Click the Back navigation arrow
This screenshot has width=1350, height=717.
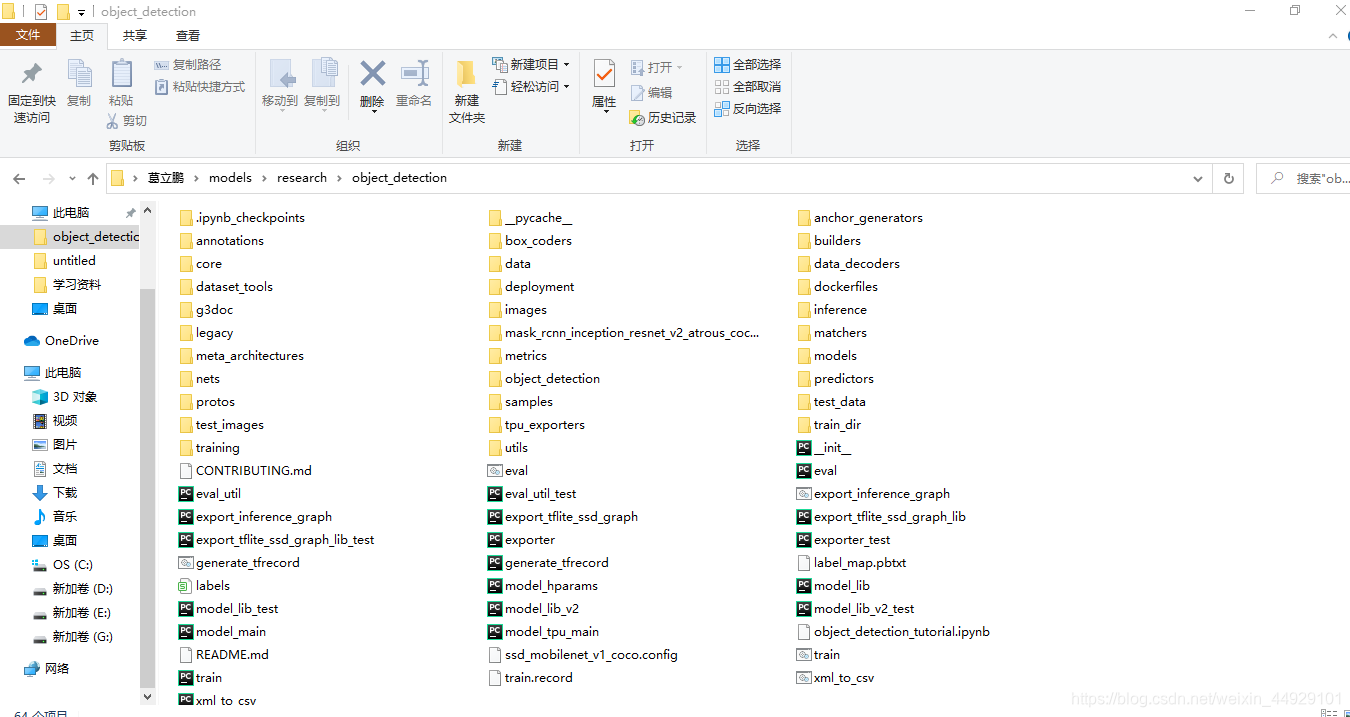click(19, 179)
